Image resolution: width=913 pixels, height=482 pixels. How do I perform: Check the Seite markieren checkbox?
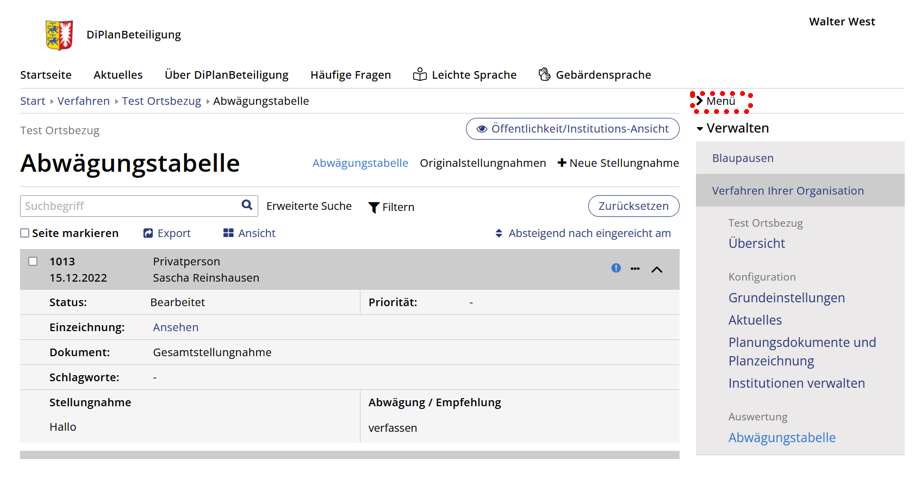(25, 233)
